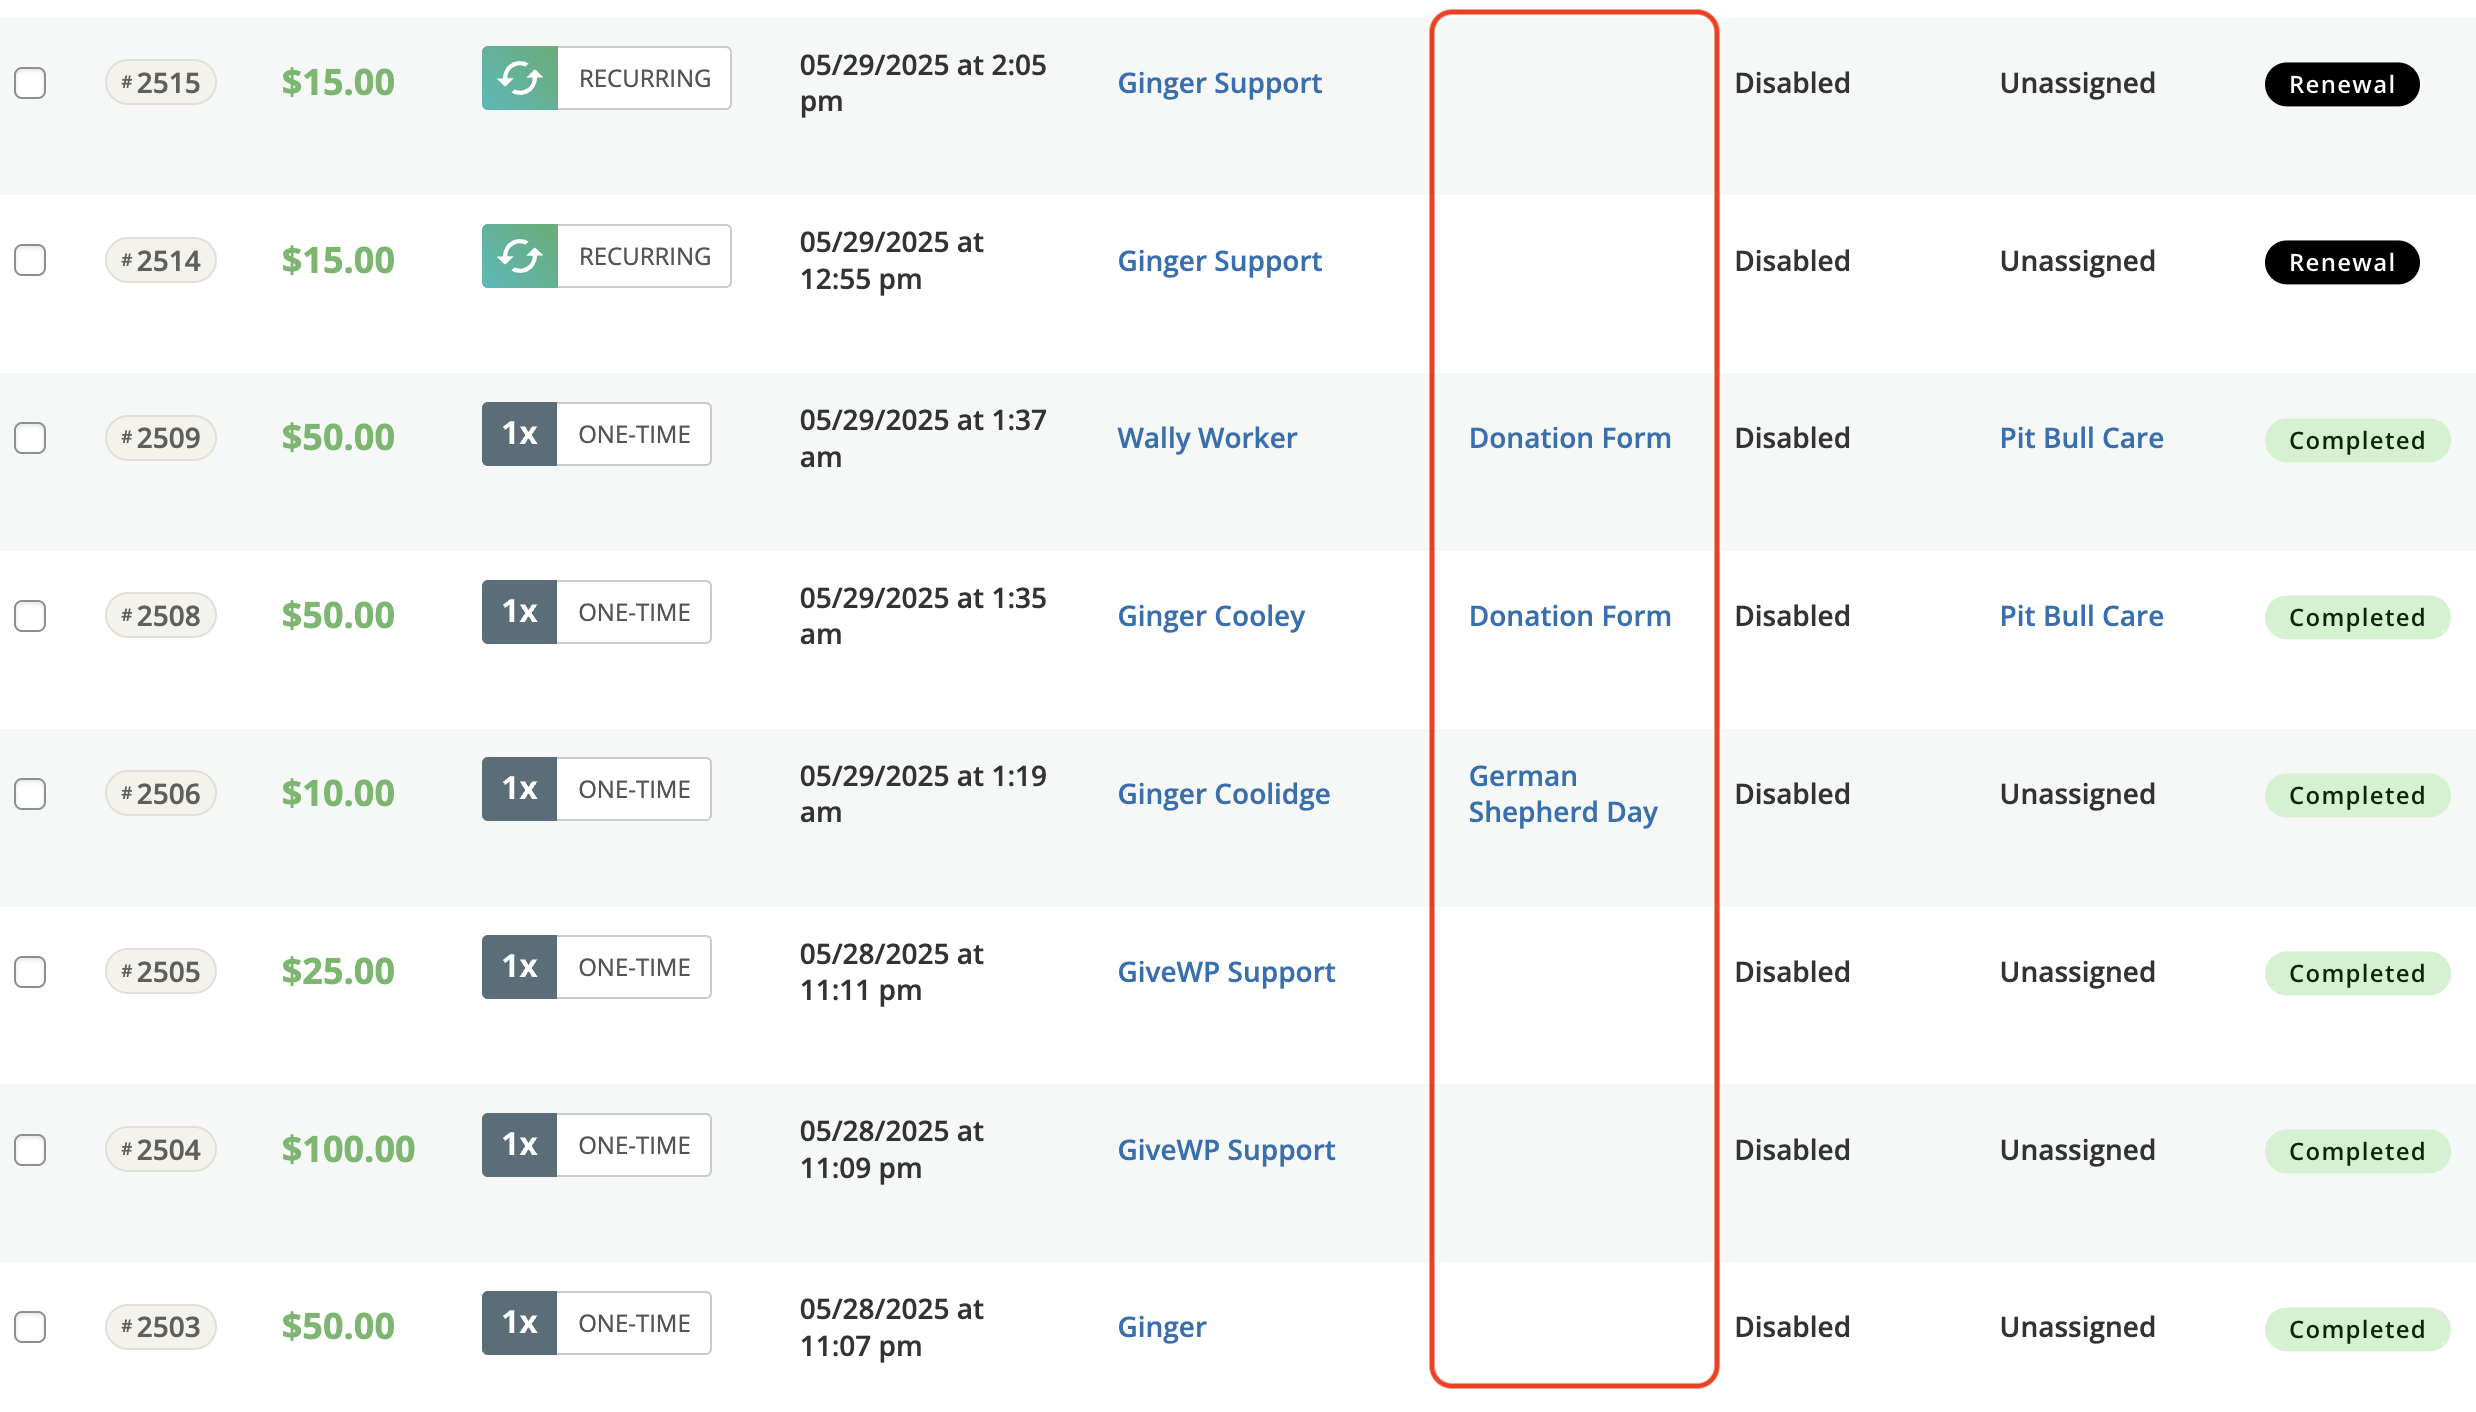The image size is (2476, 1412).
Task: Click the recurring arrows icon for #2515
Action: point(520,78)
